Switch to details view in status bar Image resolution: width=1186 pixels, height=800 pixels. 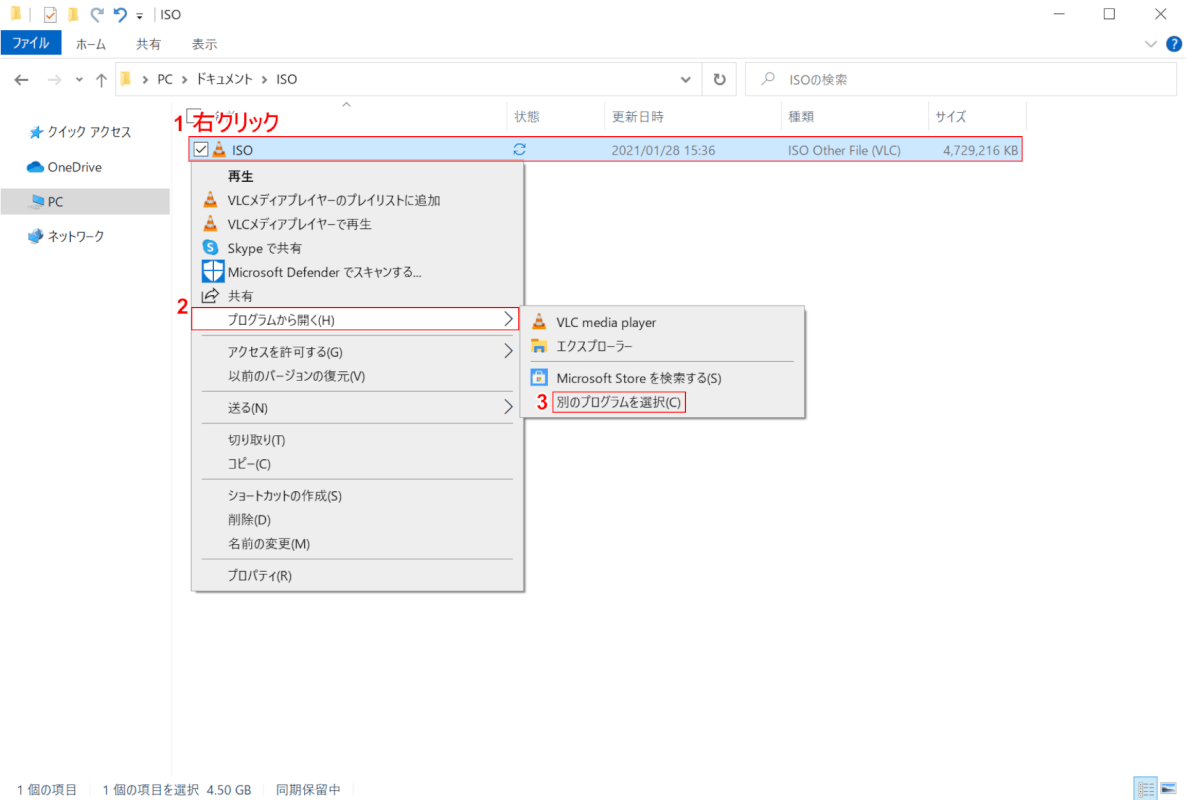(1145, 789)
